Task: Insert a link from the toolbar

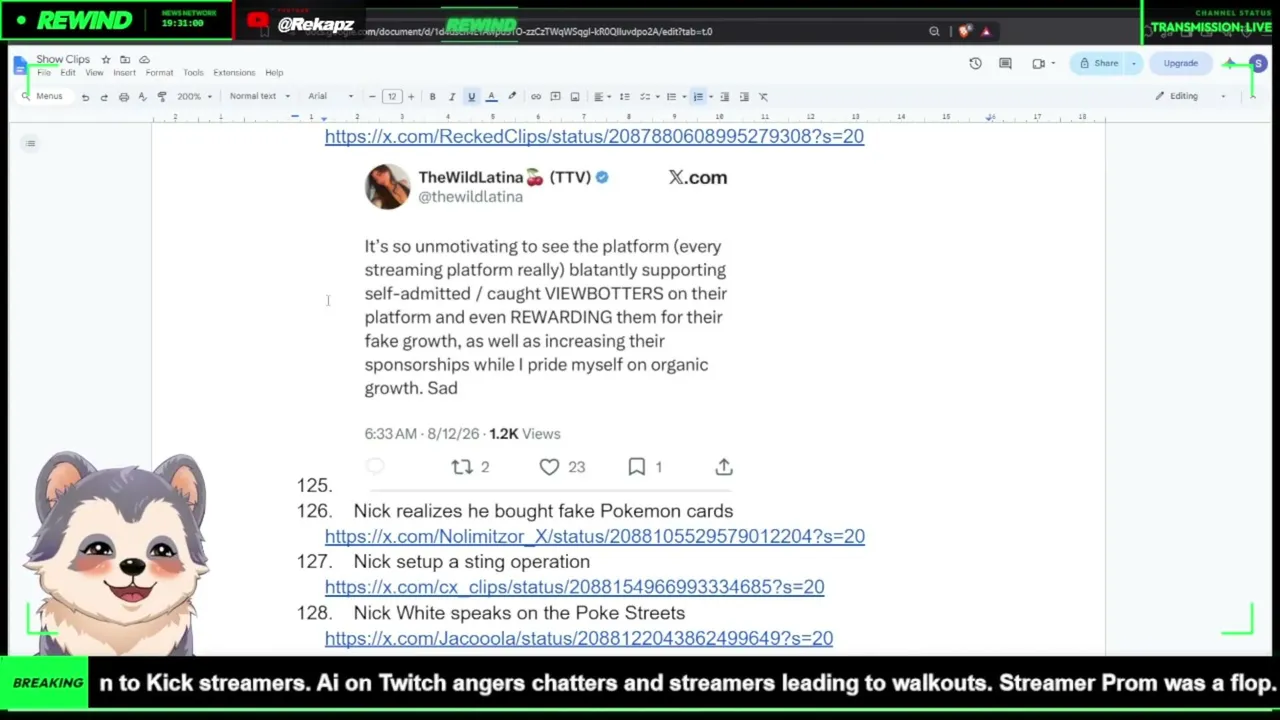Action: [x=536, y=97]
